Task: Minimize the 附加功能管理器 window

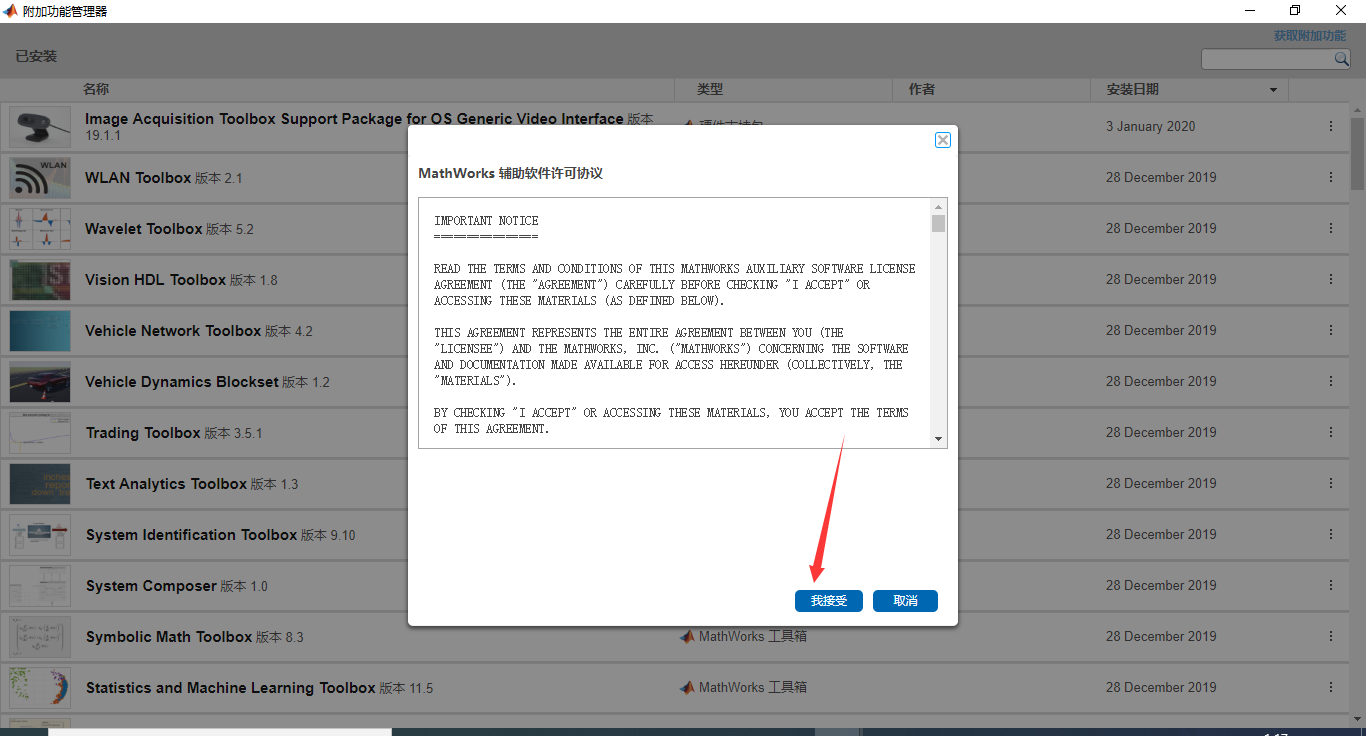Action: [1250, 11]
